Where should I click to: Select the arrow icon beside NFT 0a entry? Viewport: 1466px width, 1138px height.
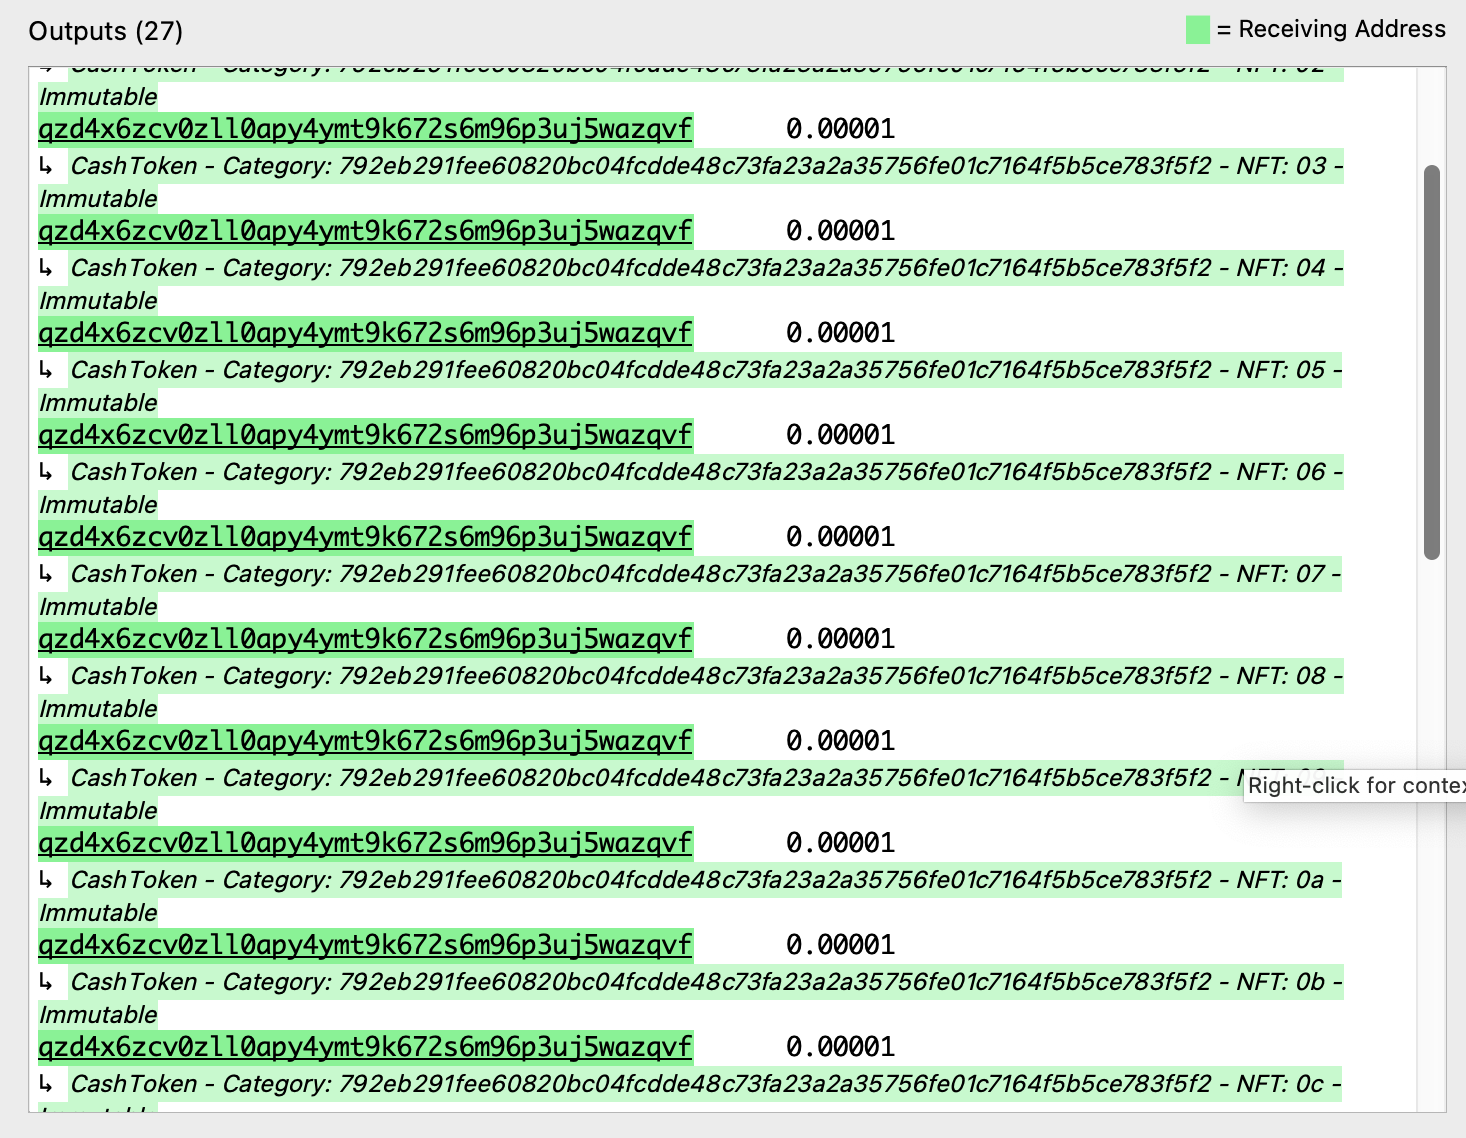tap(46, 880)
